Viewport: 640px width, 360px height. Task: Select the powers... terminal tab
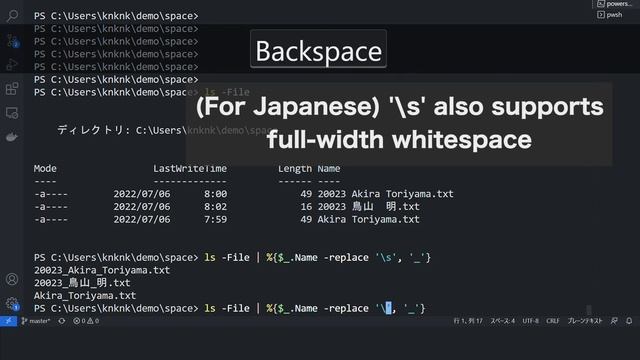point(614,4)
